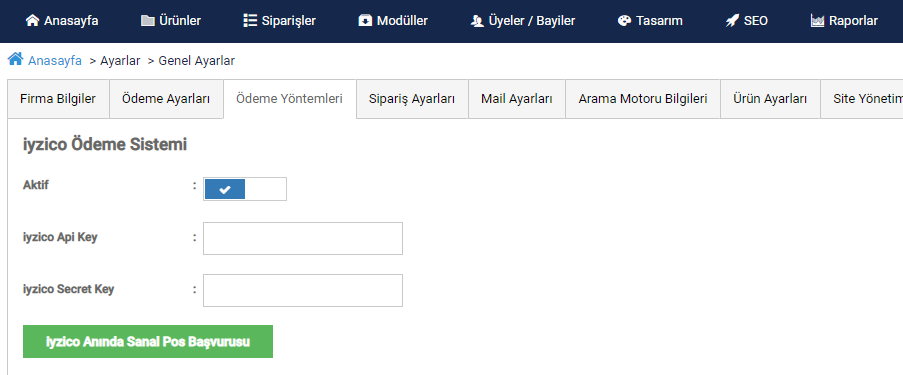Toggle the iyzico Aktif switch
The height and width of the screenshot is (375, 903).
click(245, 189)
